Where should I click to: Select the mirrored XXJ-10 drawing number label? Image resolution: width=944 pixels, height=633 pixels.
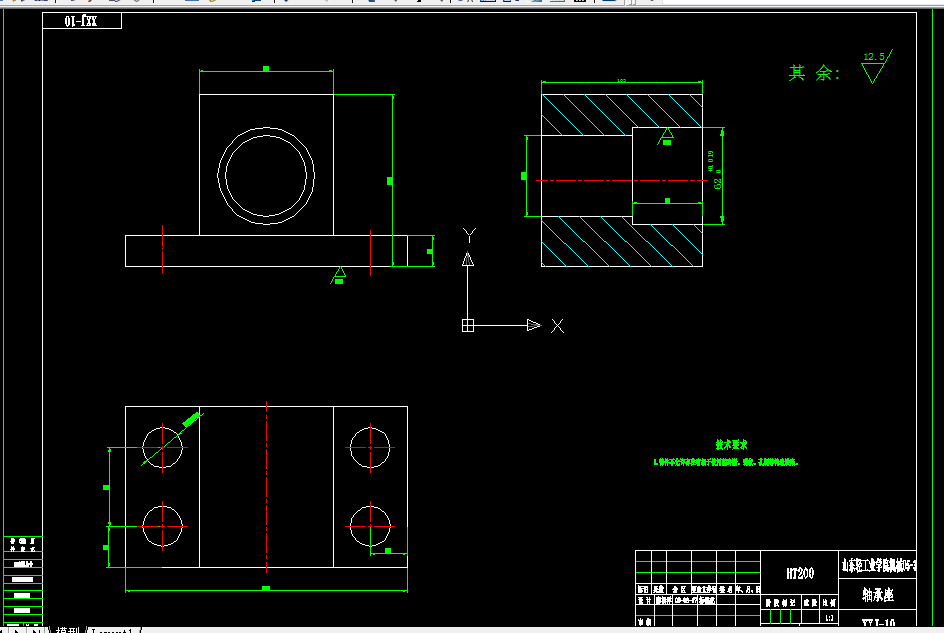point(81,21)
